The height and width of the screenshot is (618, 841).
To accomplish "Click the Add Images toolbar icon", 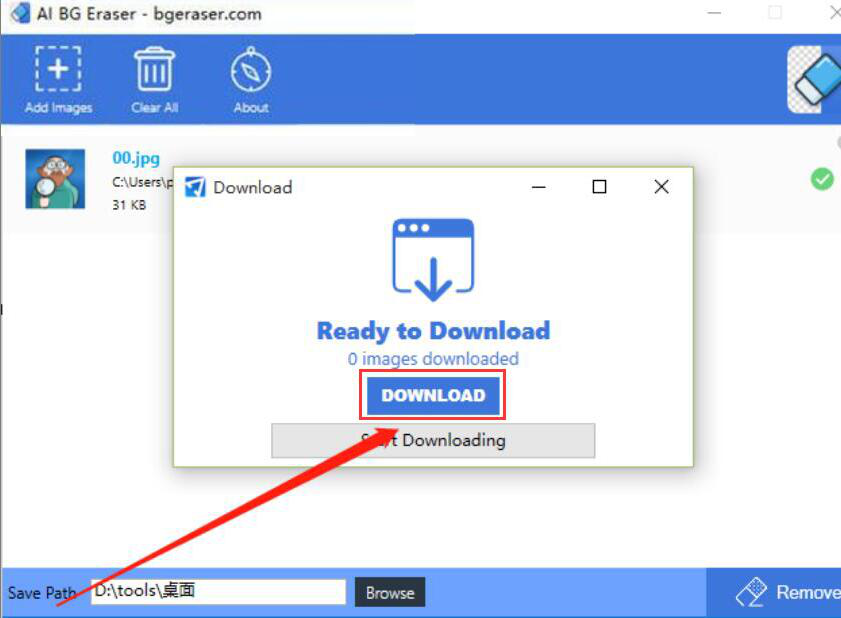I will [58, 69].
